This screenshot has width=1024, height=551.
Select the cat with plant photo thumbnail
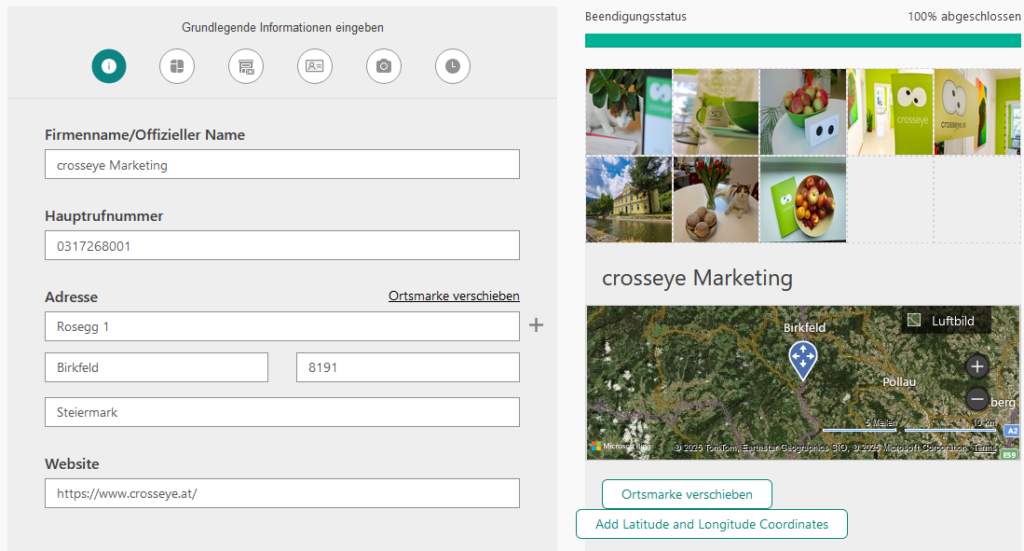click(629, 112)
